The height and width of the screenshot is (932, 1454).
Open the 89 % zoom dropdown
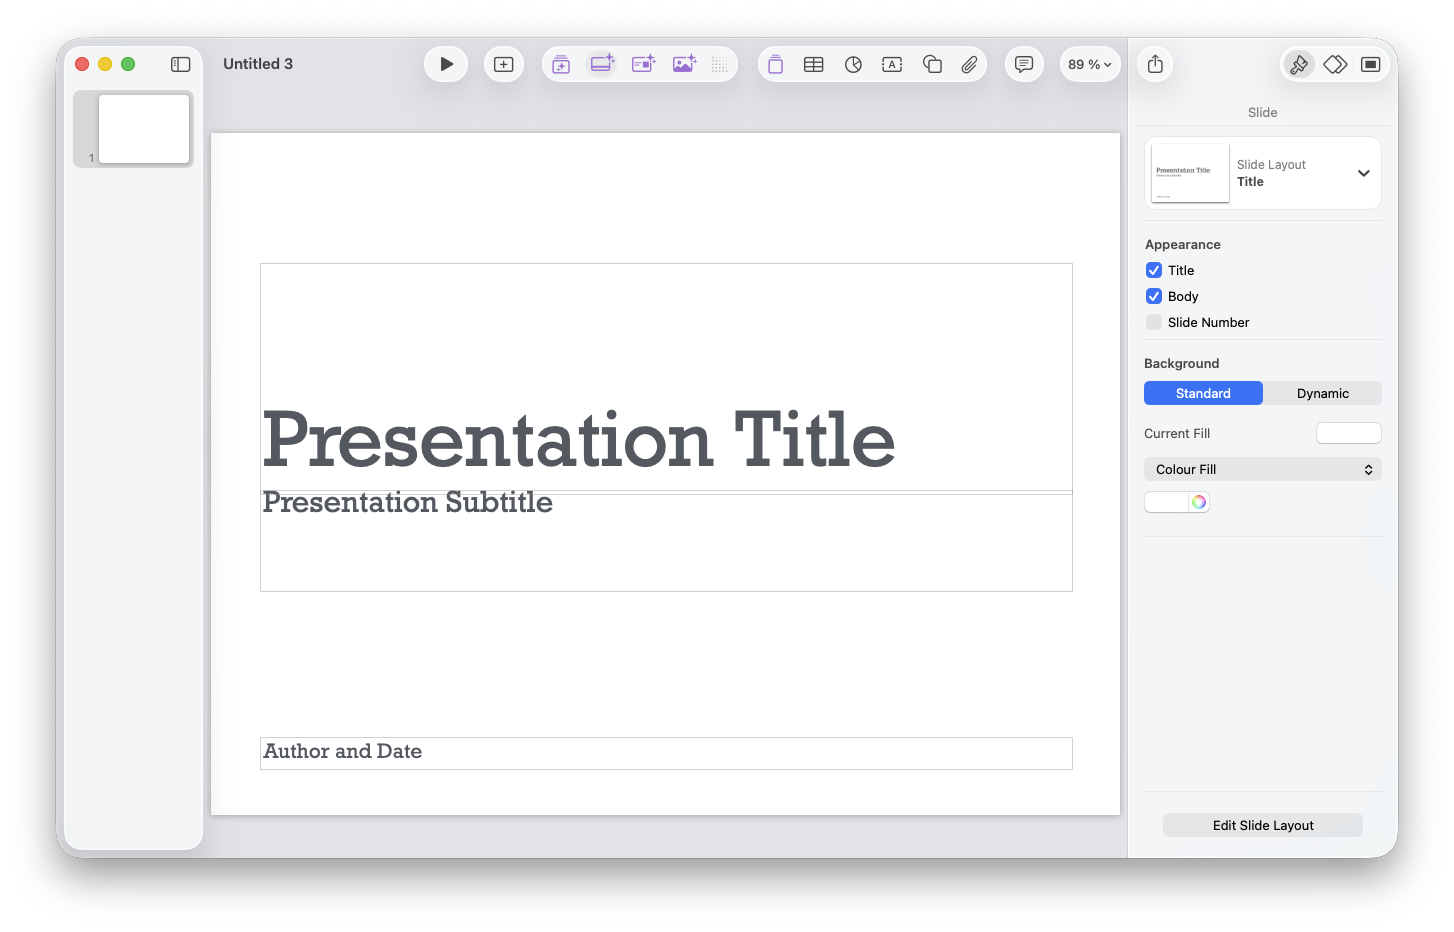point(1090,64)
